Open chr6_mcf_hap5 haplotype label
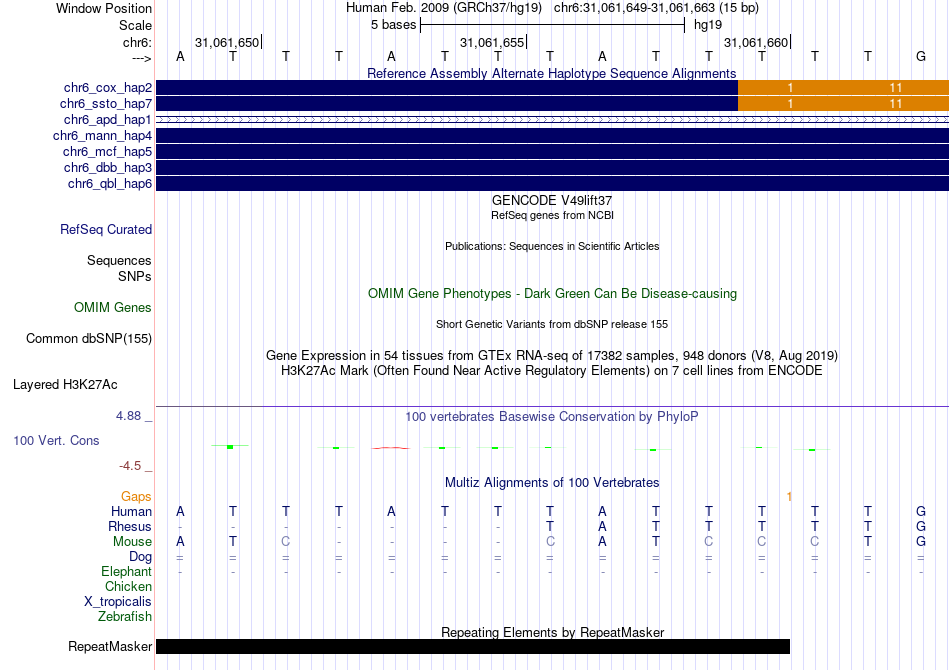The height and width of the screenshot is (670, 950). point(107,151)
